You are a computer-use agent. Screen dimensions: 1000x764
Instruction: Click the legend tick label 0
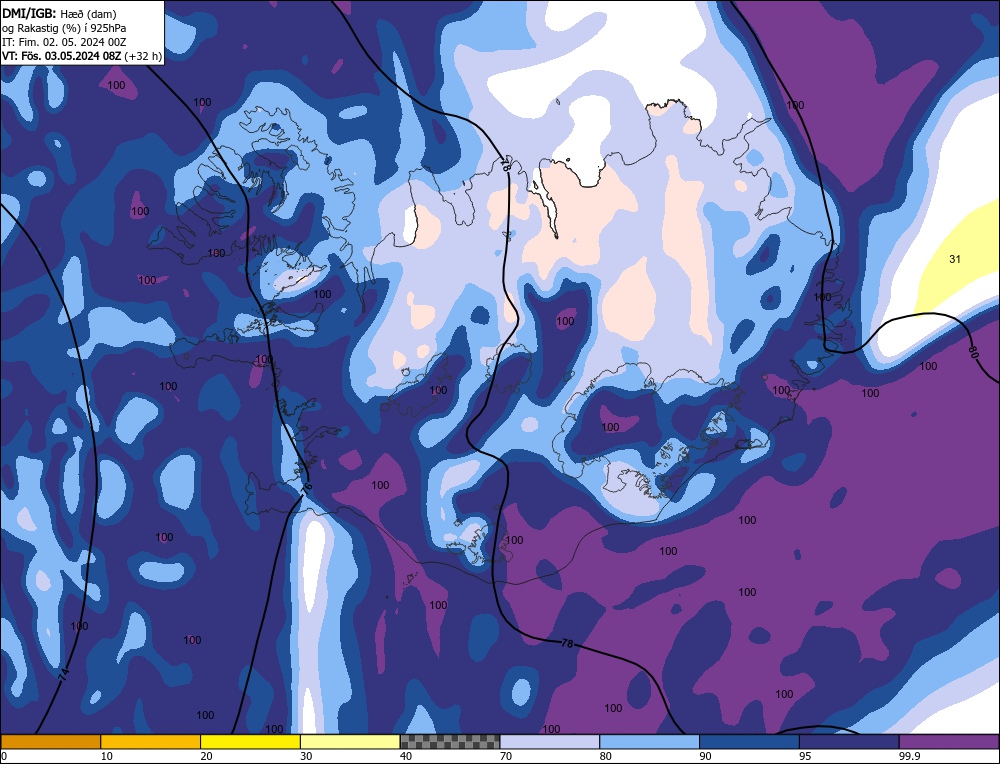tap(4, 756)
